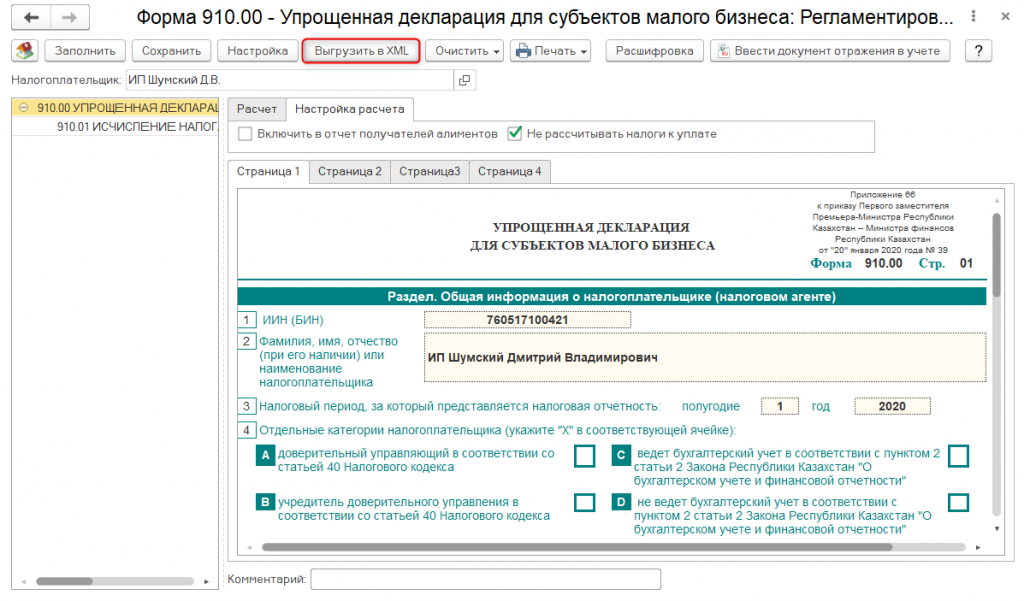Switch to the Расчет tab

(x=256, y=109)
